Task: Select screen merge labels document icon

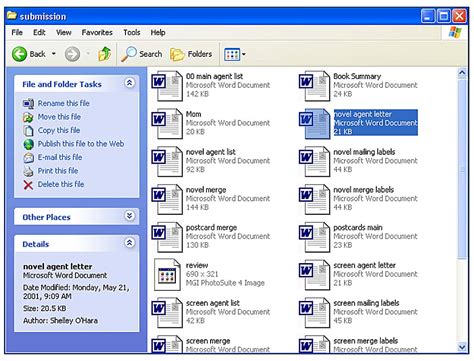Action: click(314, 344)
